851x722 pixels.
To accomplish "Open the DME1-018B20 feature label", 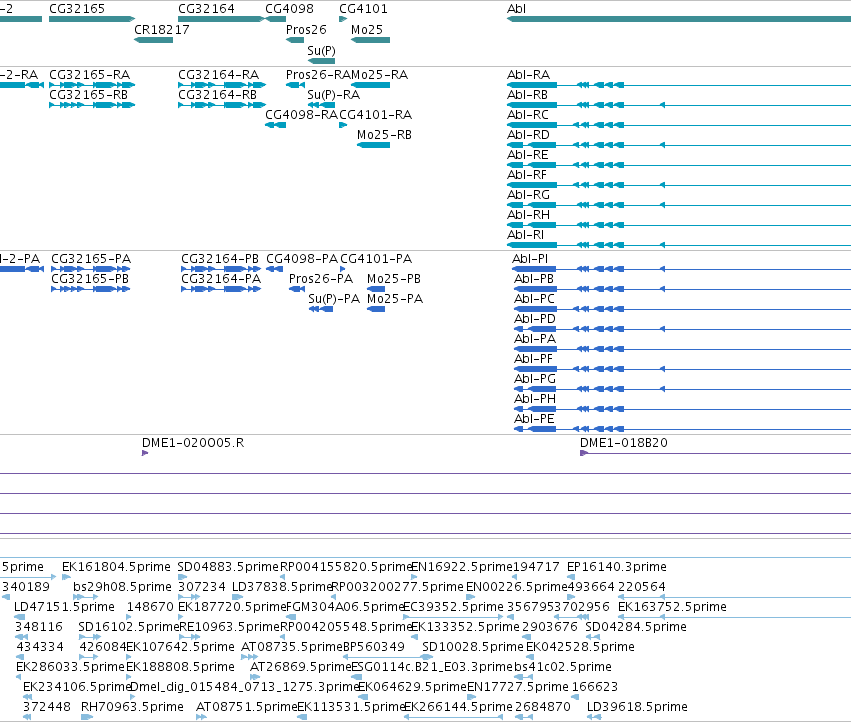I will click(624, 442).
